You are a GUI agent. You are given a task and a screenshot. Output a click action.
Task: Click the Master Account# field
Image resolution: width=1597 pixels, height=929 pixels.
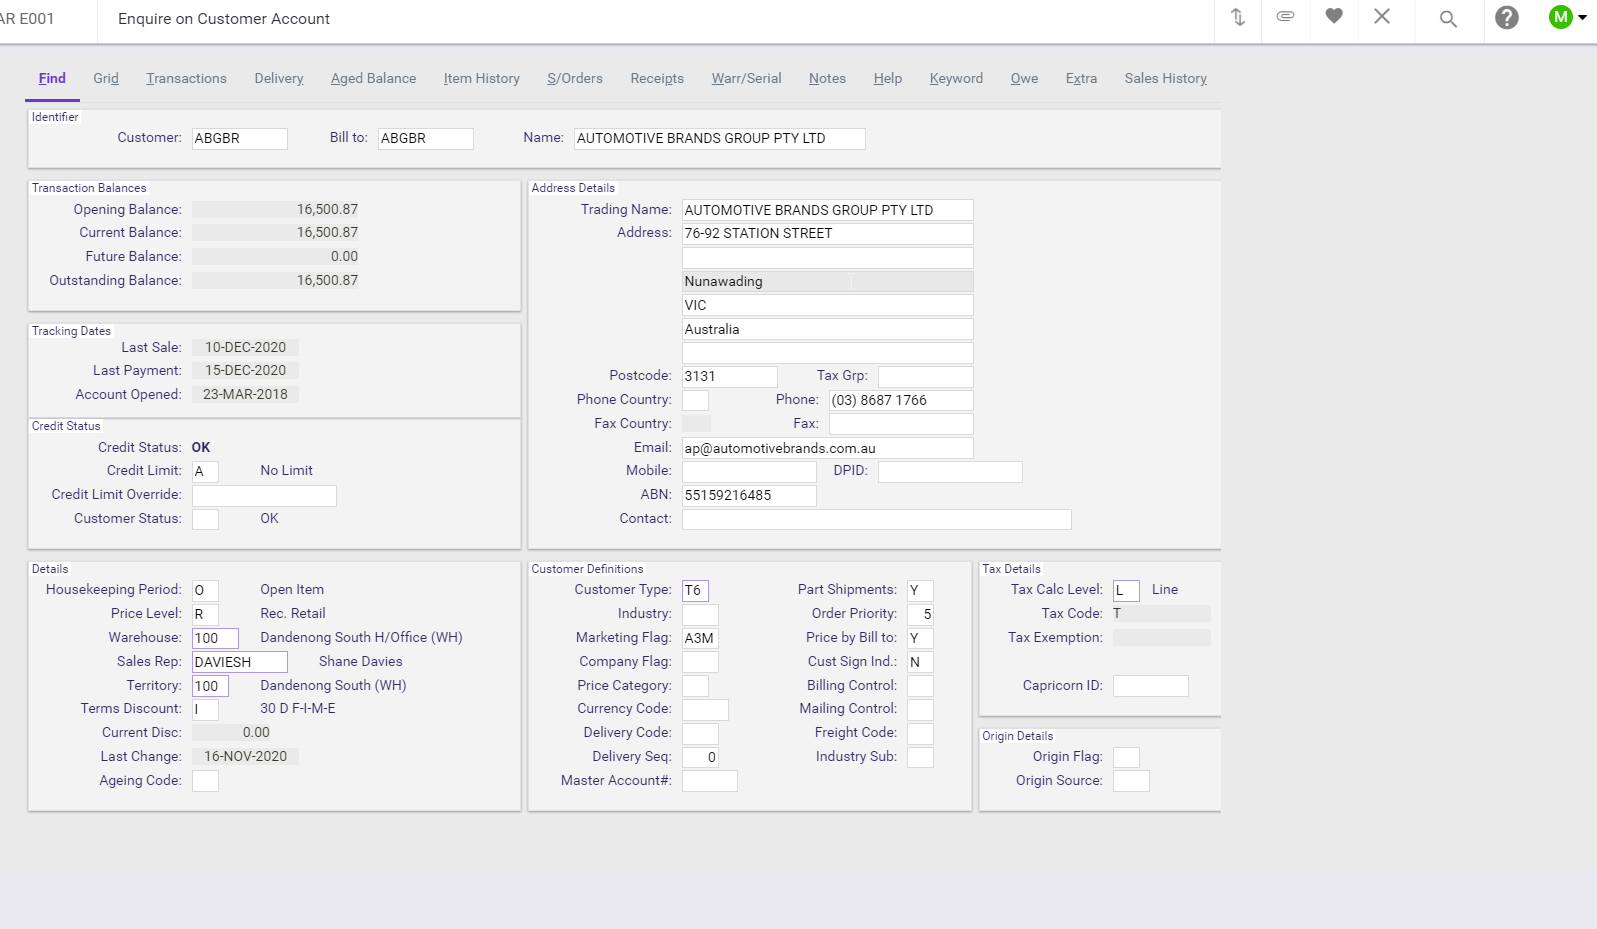[710, 781]
